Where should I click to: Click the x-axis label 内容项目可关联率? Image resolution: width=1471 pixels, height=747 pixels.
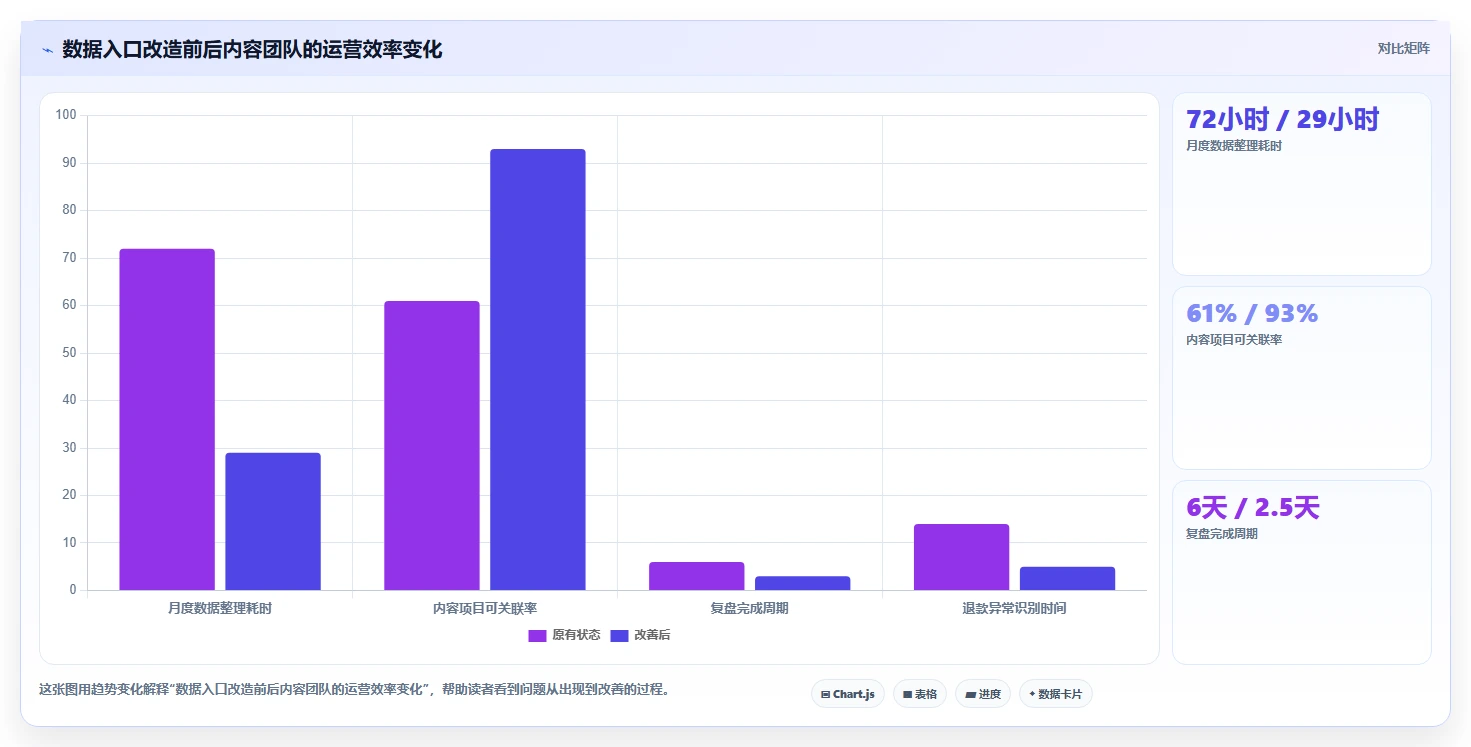(485, 608)
